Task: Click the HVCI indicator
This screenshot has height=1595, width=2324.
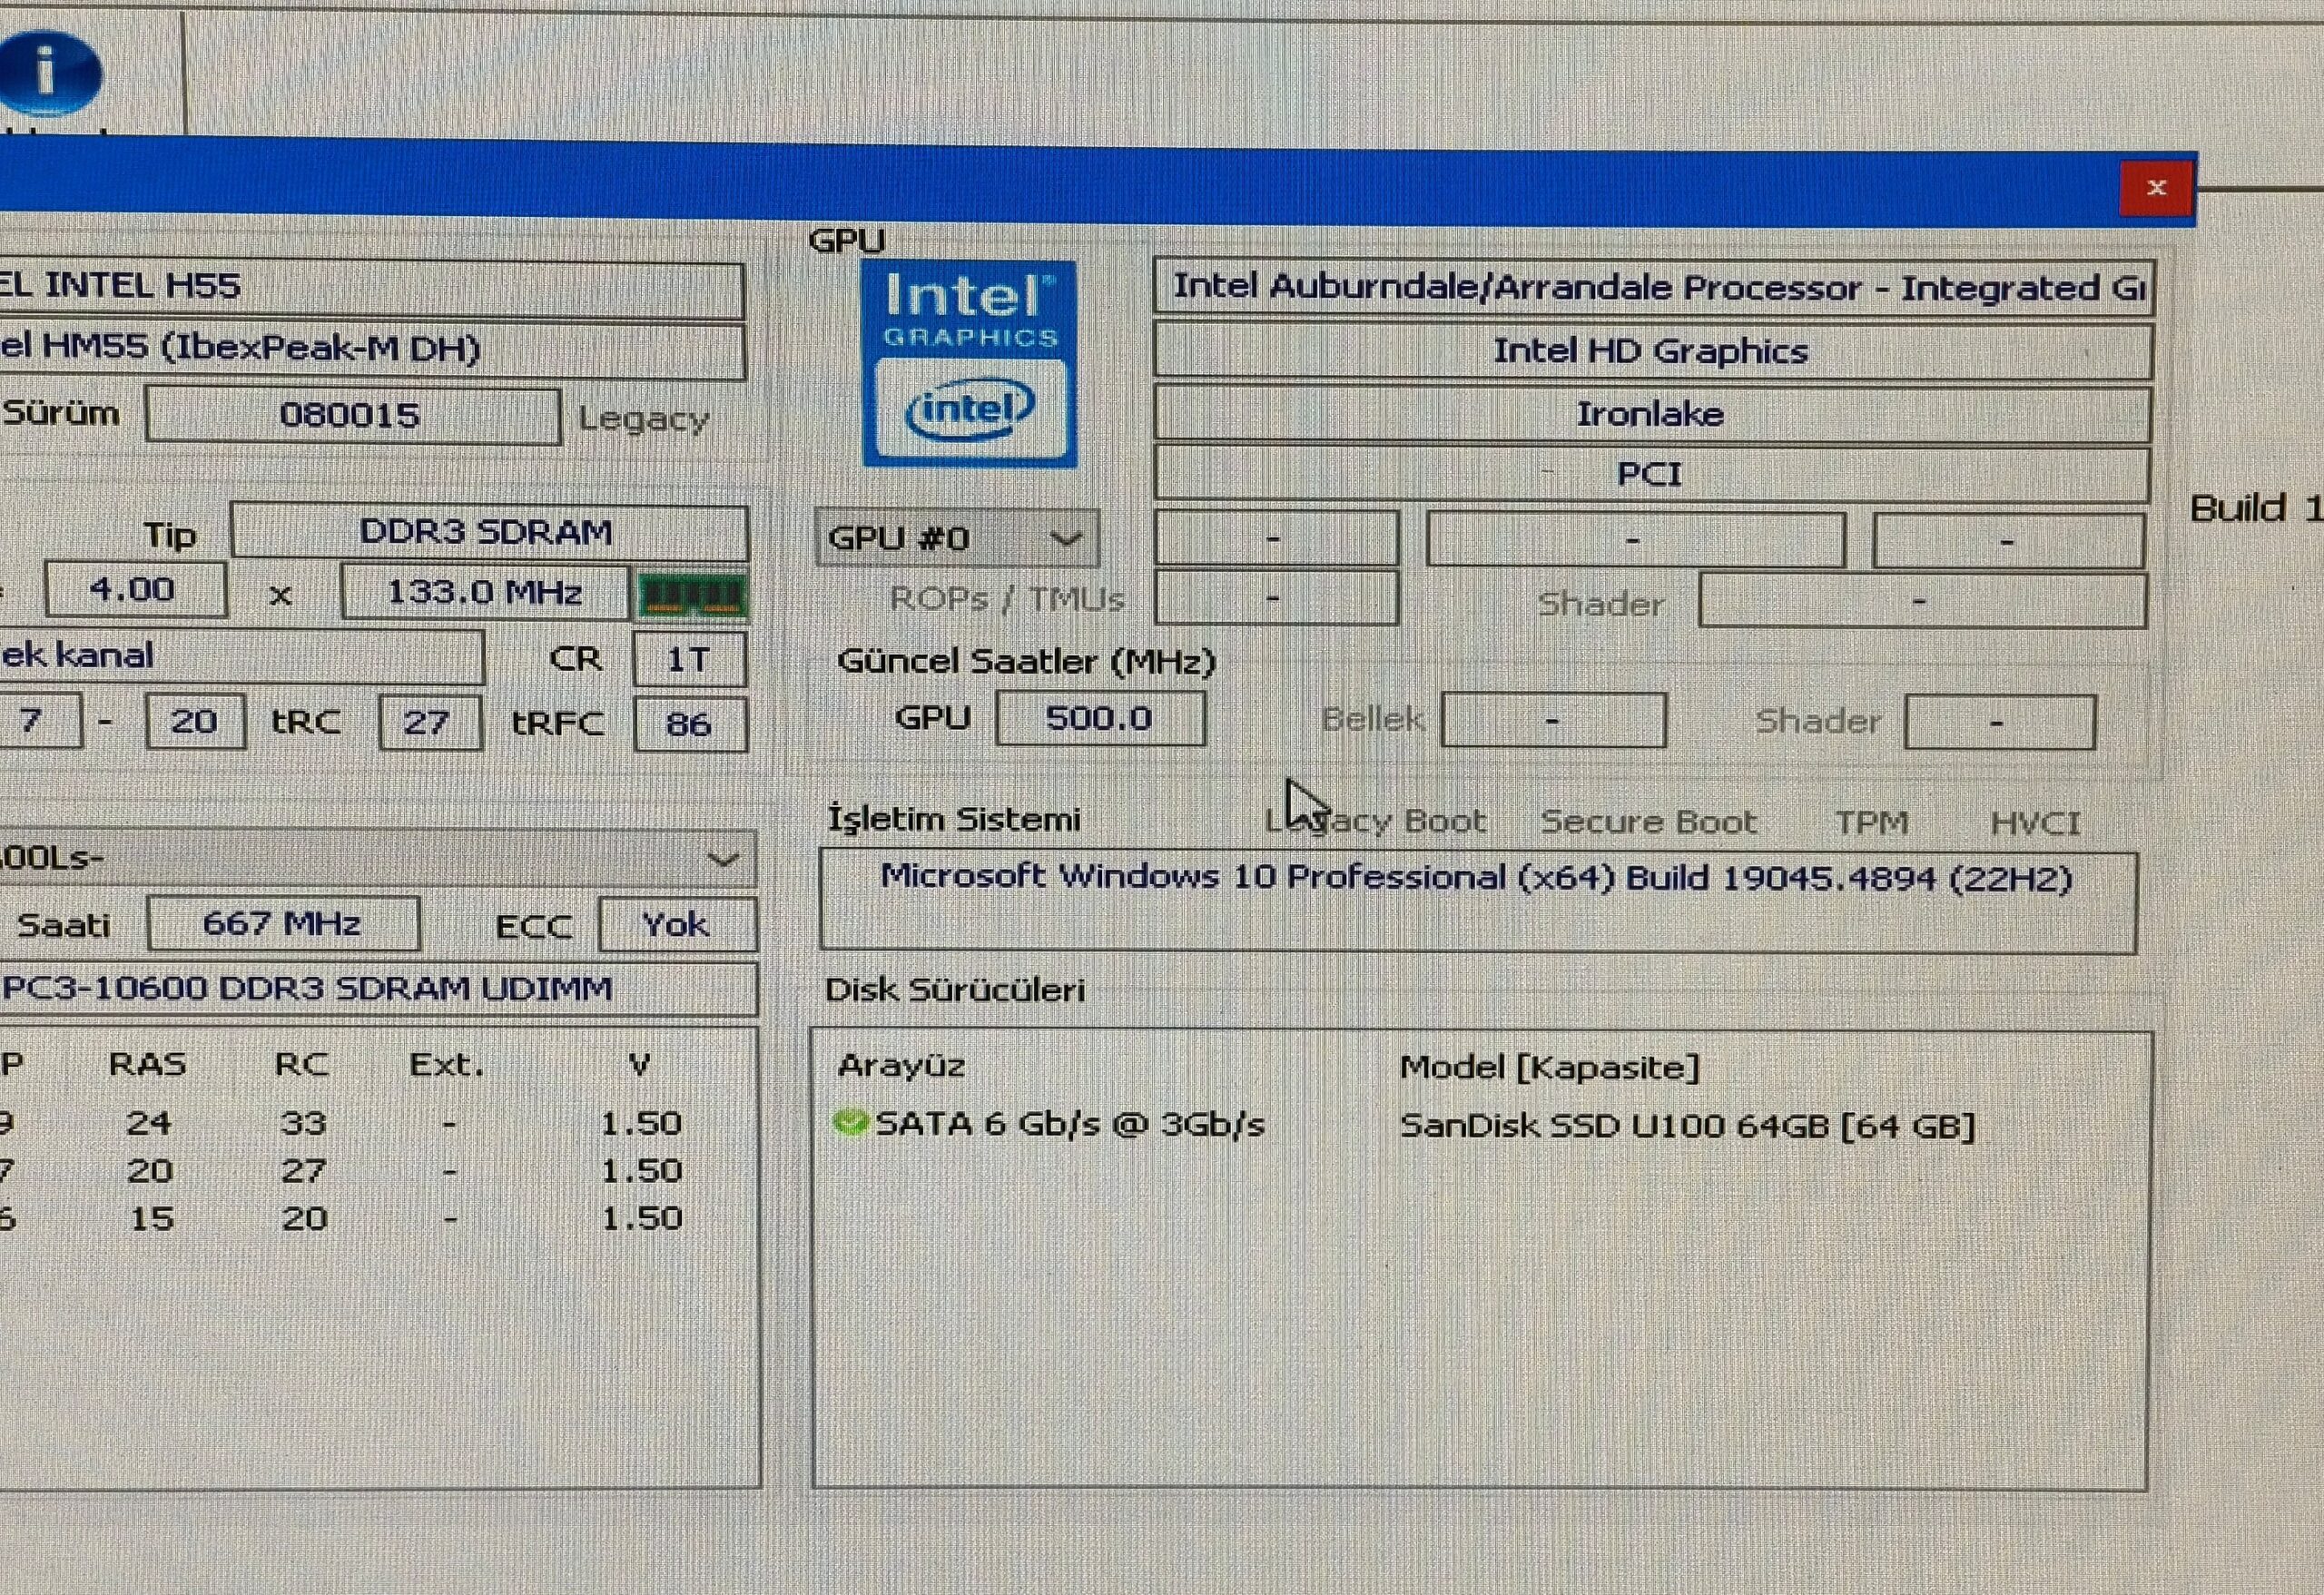Action: (x=2035, y=824)
